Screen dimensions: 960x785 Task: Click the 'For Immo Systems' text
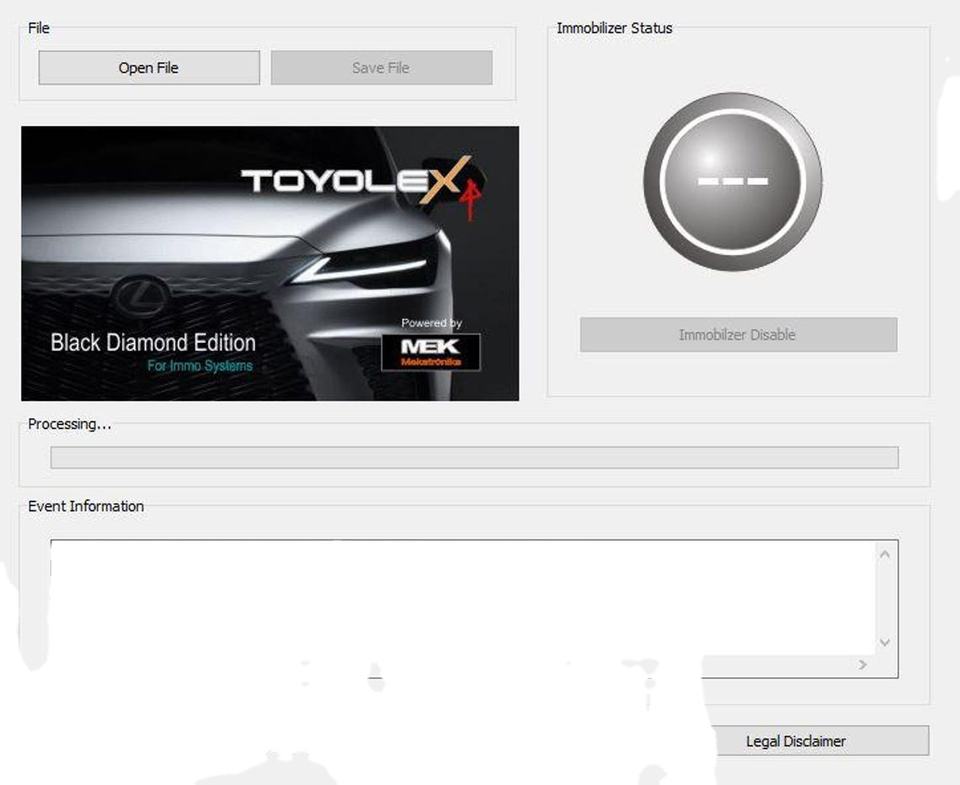click(200, 366)
